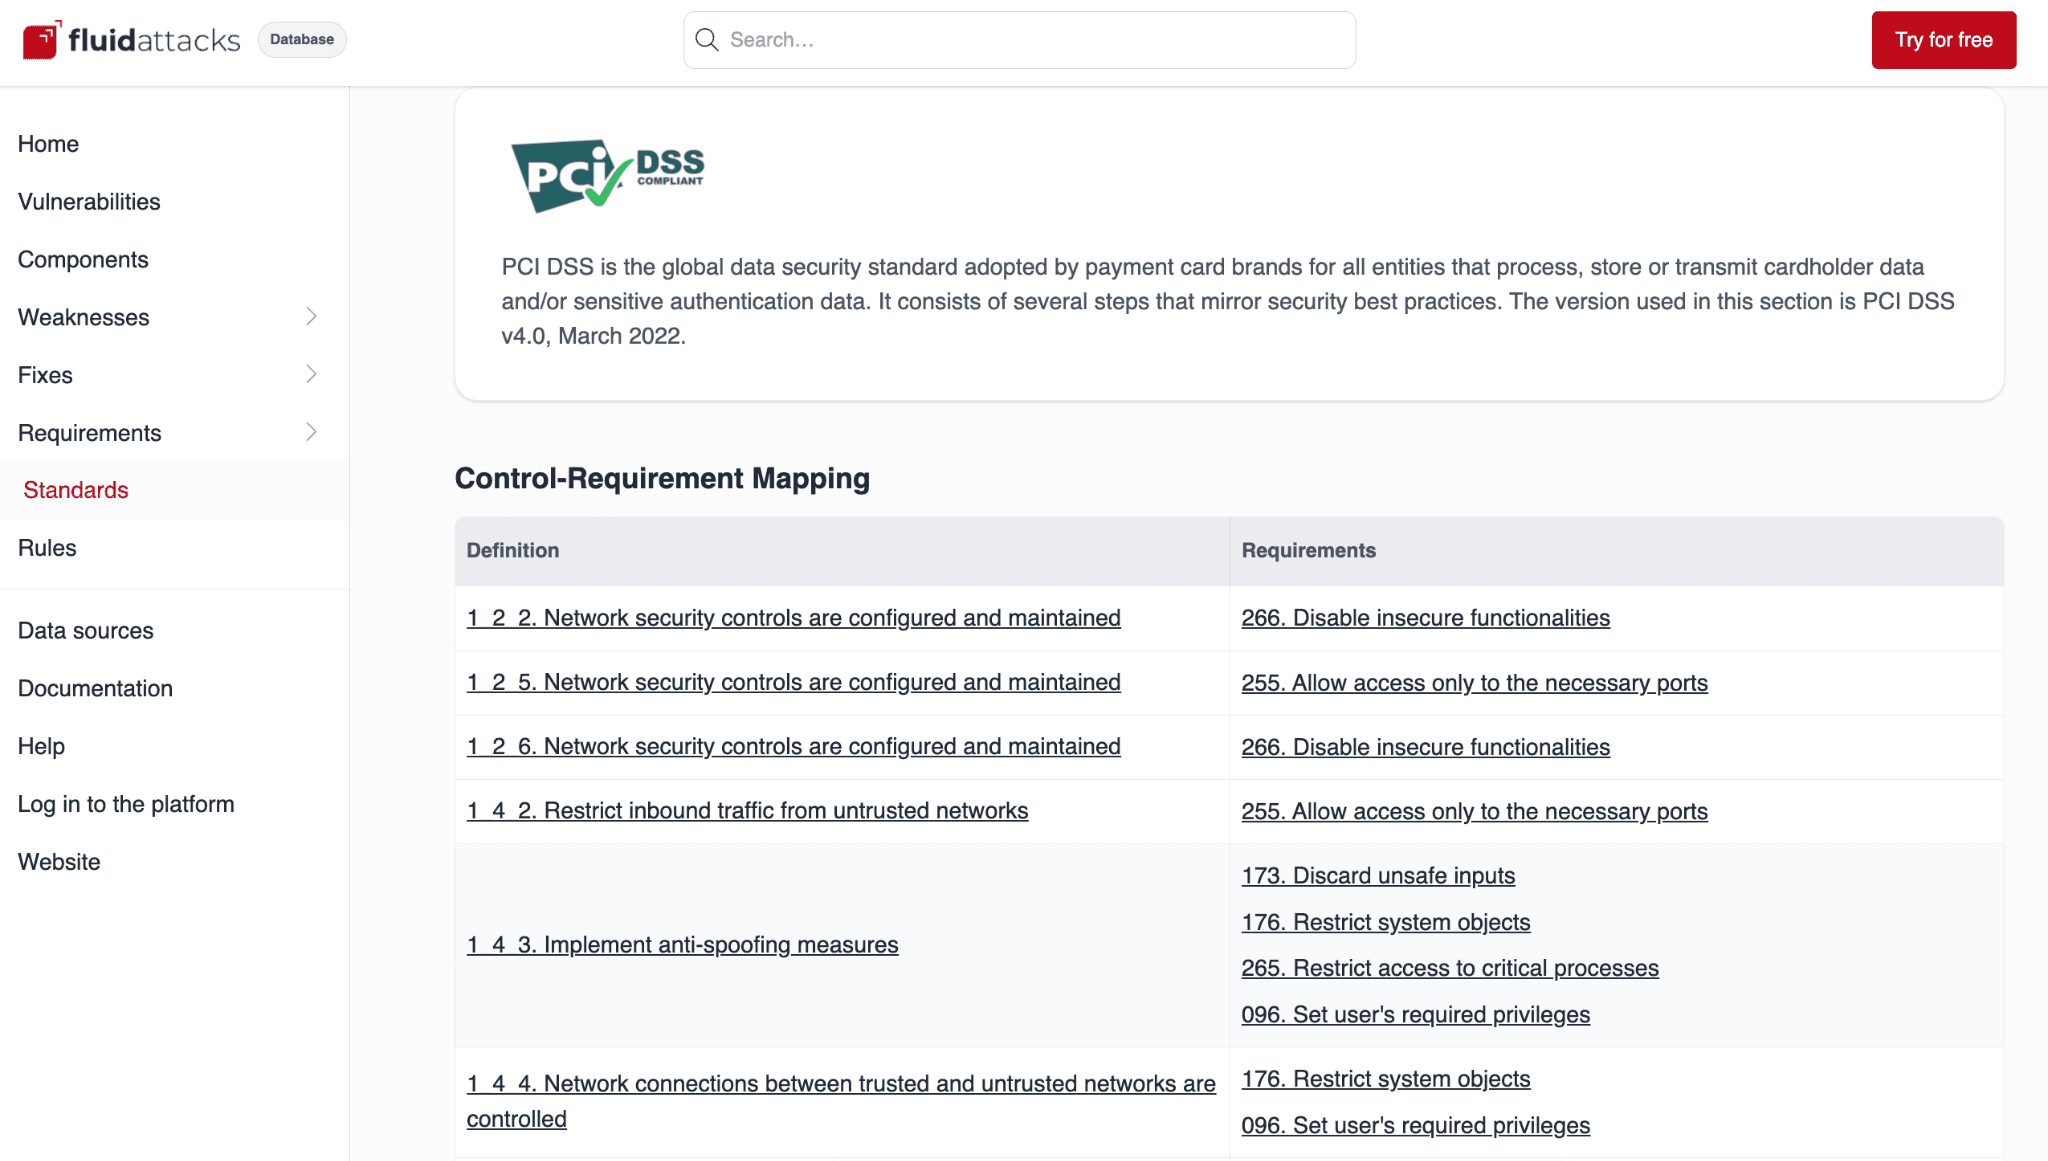Open the Rules sidebar item

(47, 548)
